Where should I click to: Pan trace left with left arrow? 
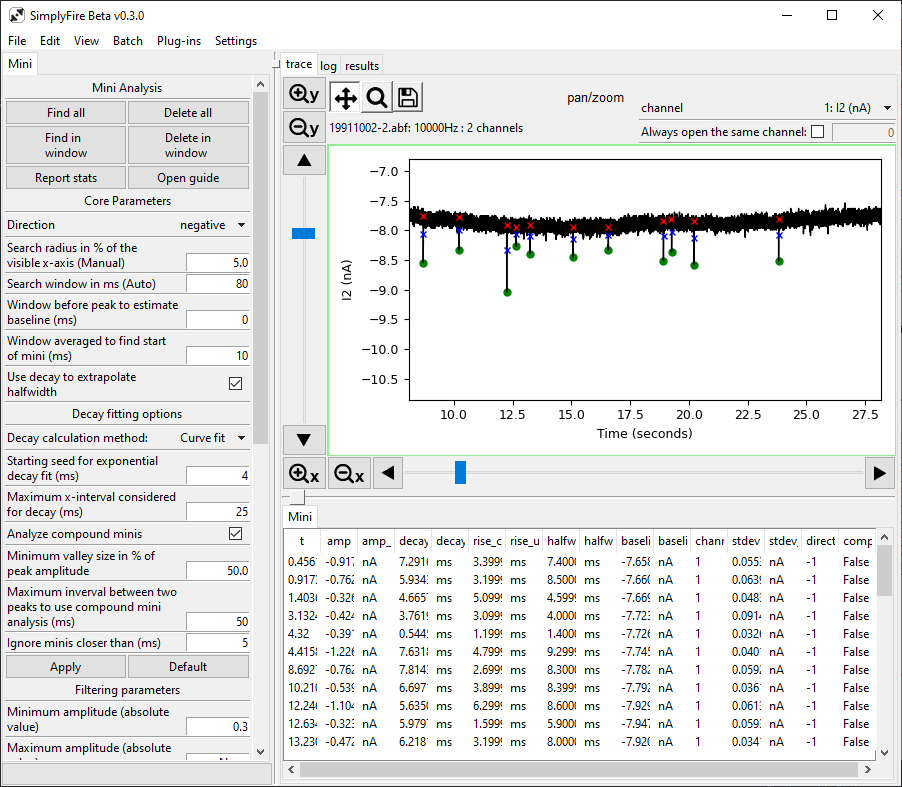tap(388, 473)
